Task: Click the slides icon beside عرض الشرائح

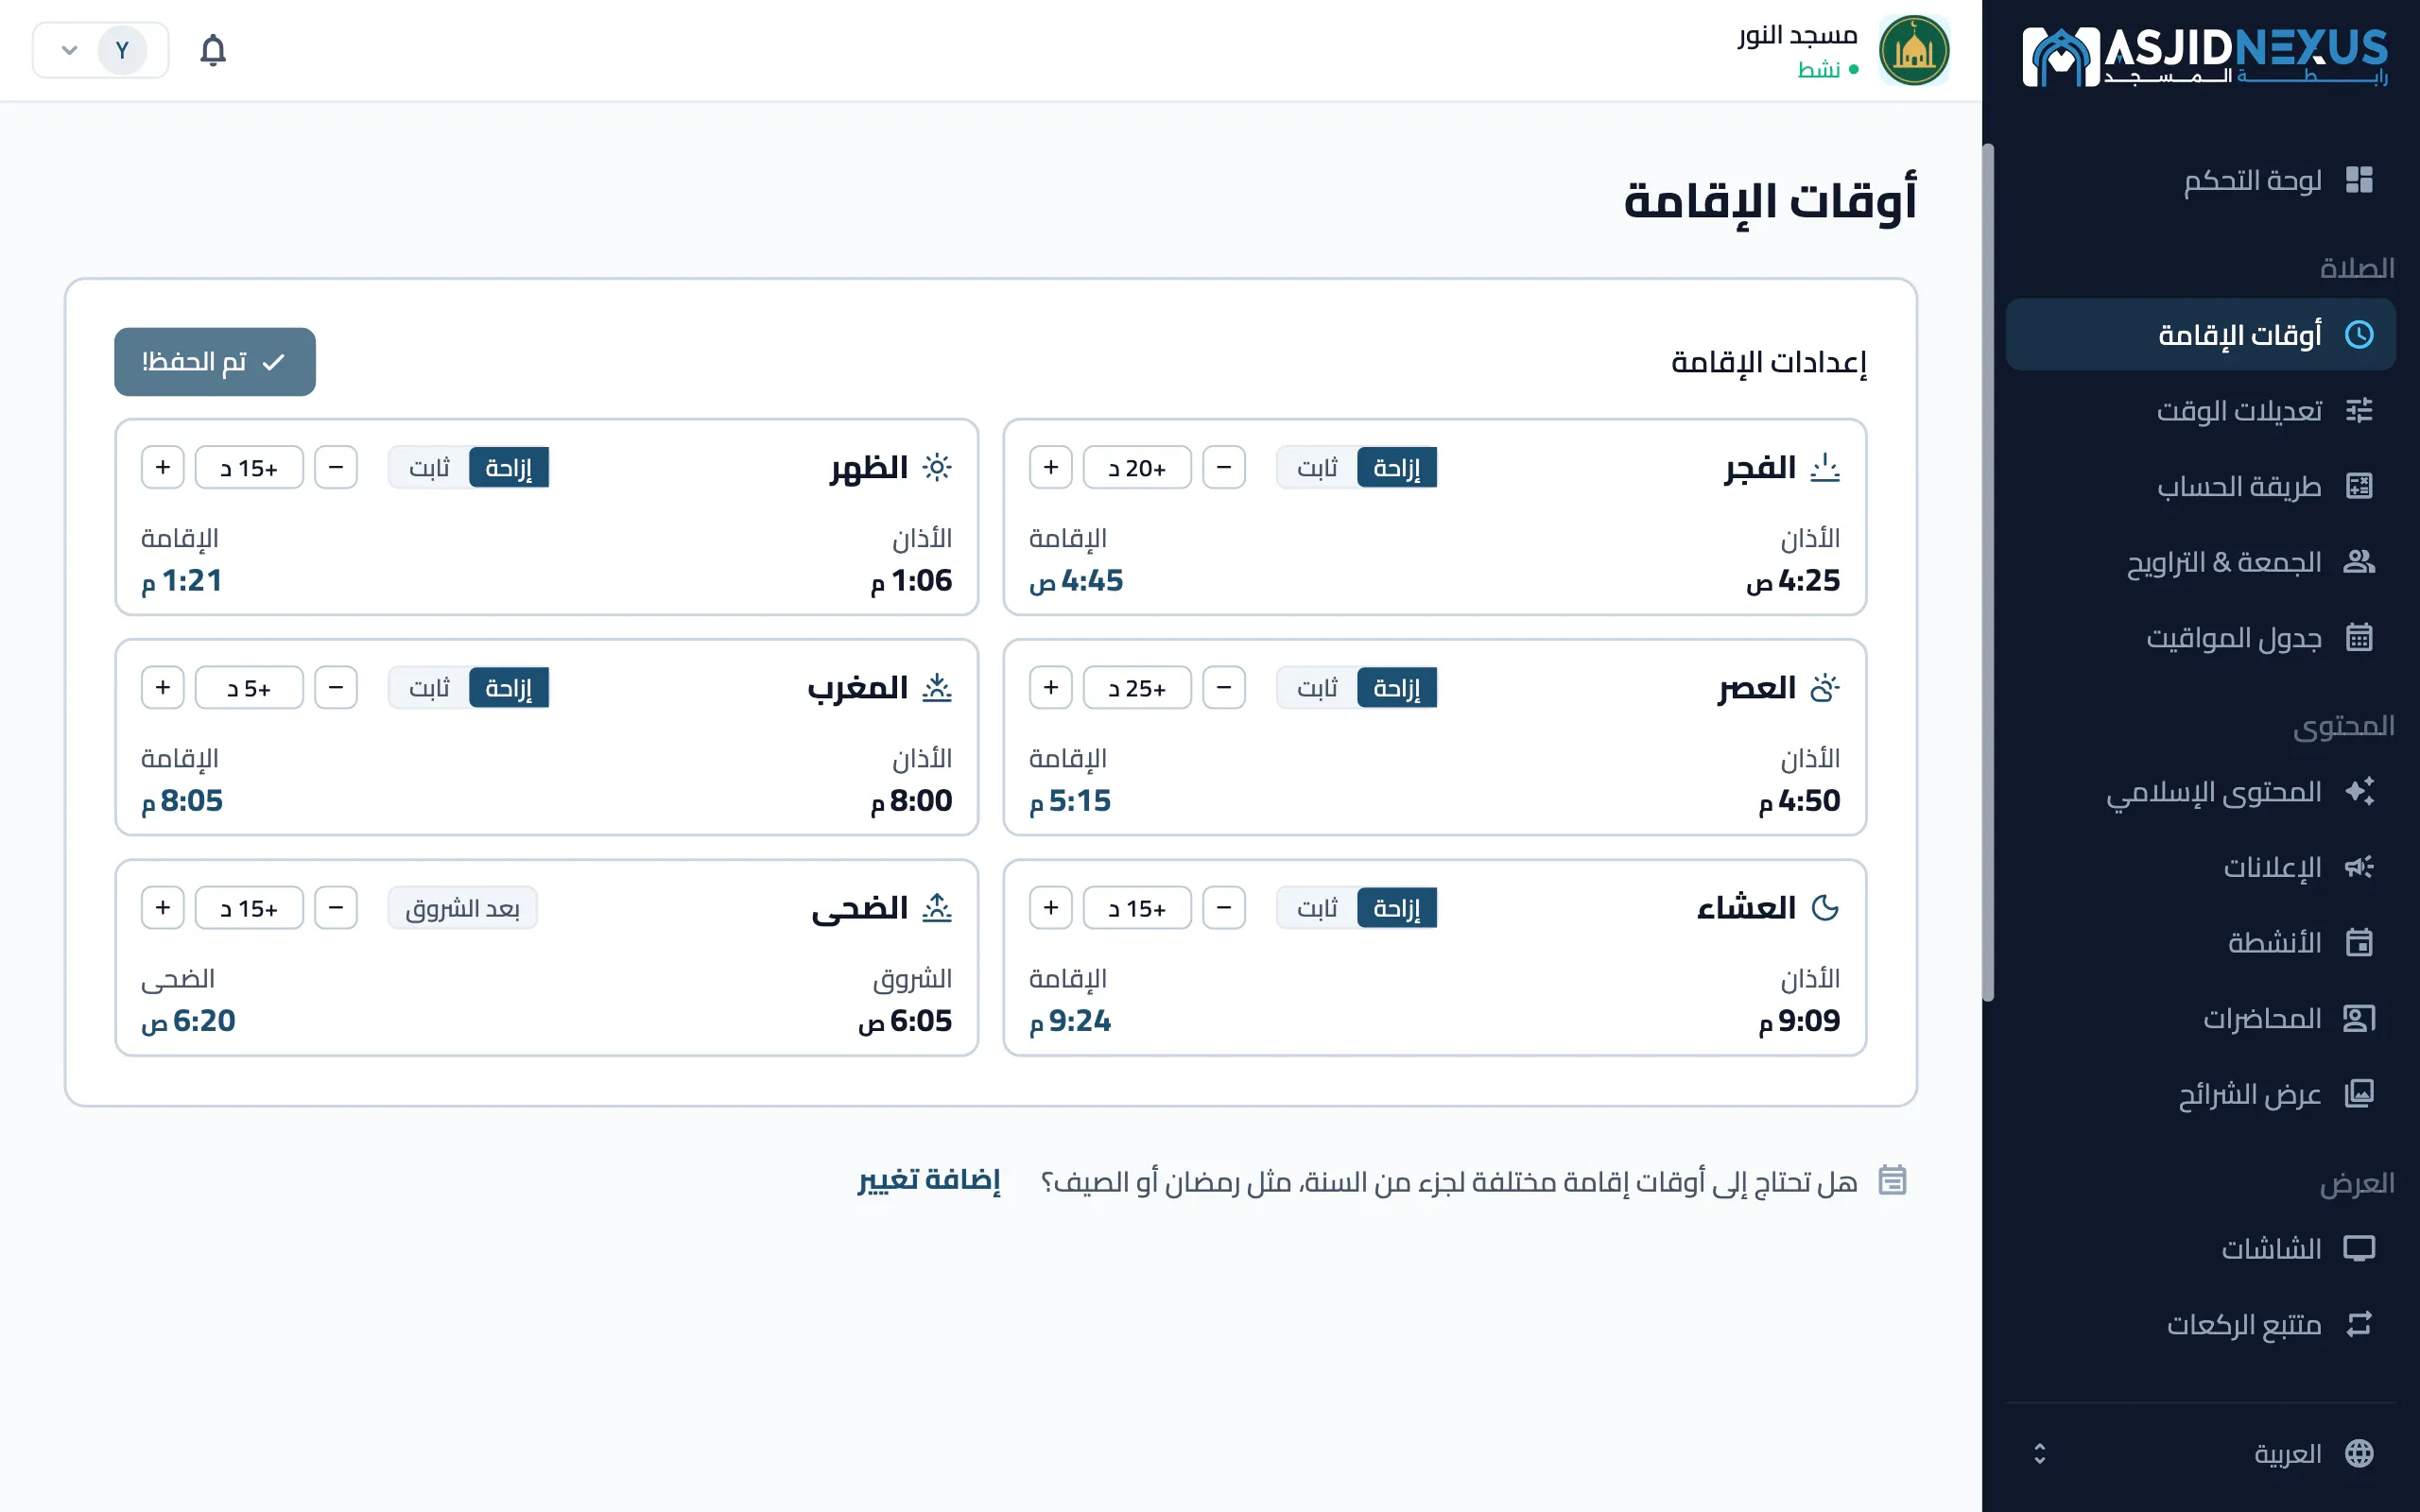Action: pyautogui.click(x=2359, y=1094)
